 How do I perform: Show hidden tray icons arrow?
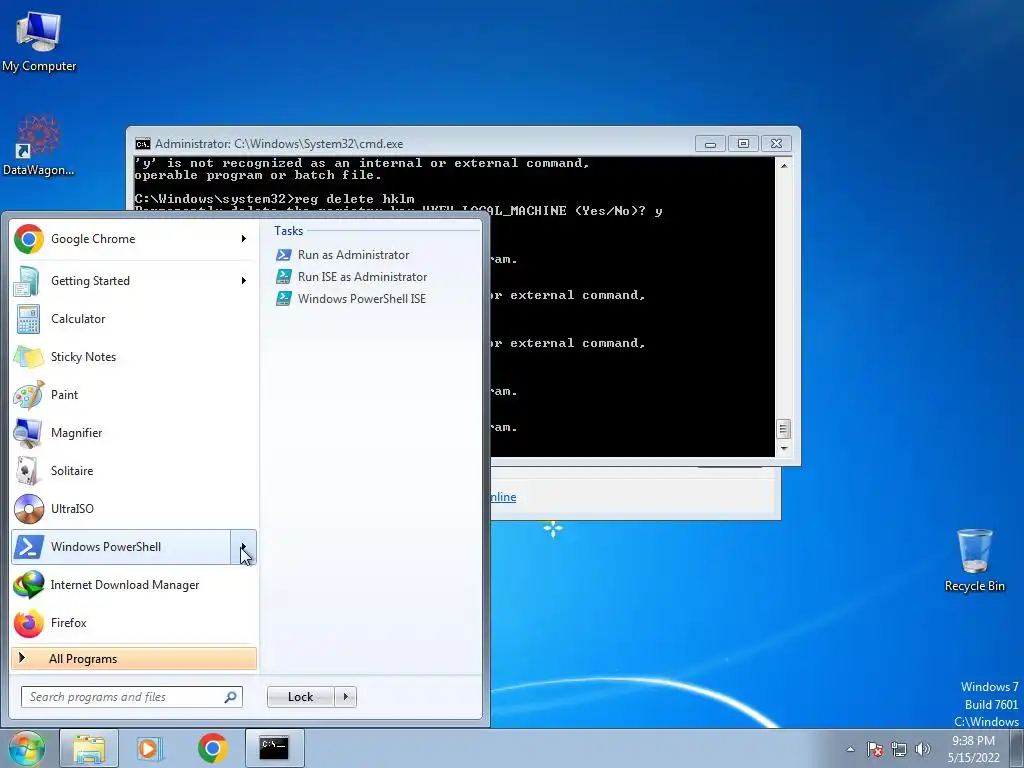(x=850, y=749)
